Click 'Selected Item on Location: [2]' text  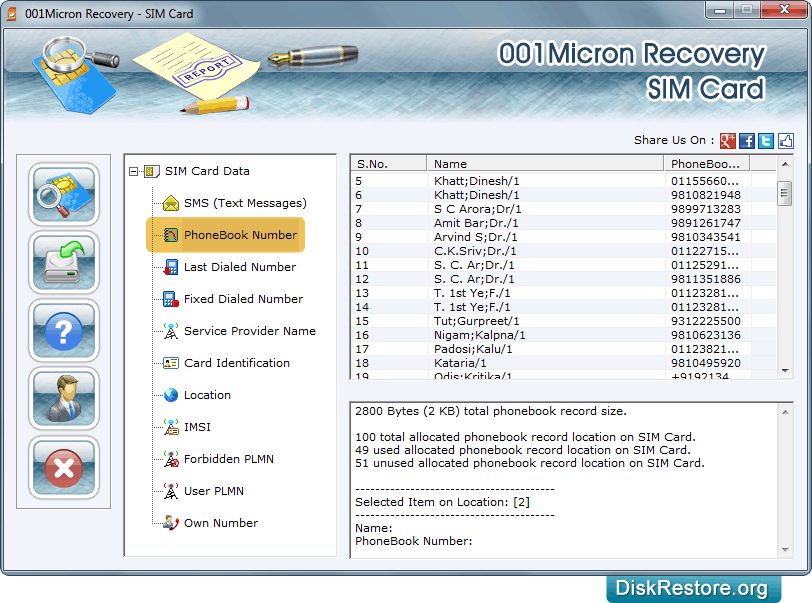(442, 502)
